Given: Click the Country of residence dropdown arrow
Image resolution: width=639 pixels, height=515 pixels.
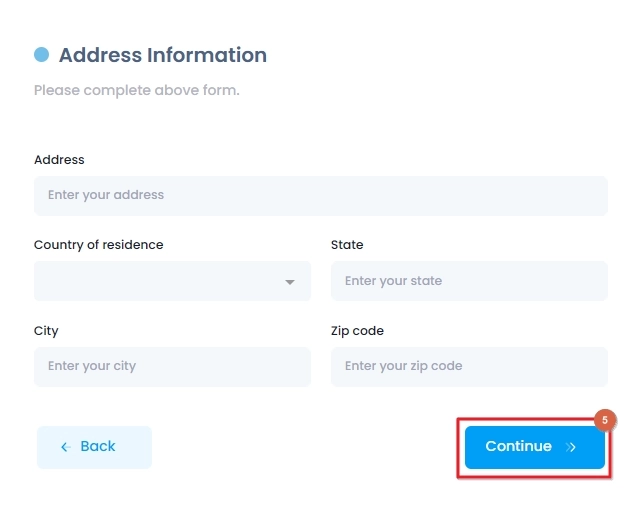Looking at the screenshot, I should [x=290, y=282].
